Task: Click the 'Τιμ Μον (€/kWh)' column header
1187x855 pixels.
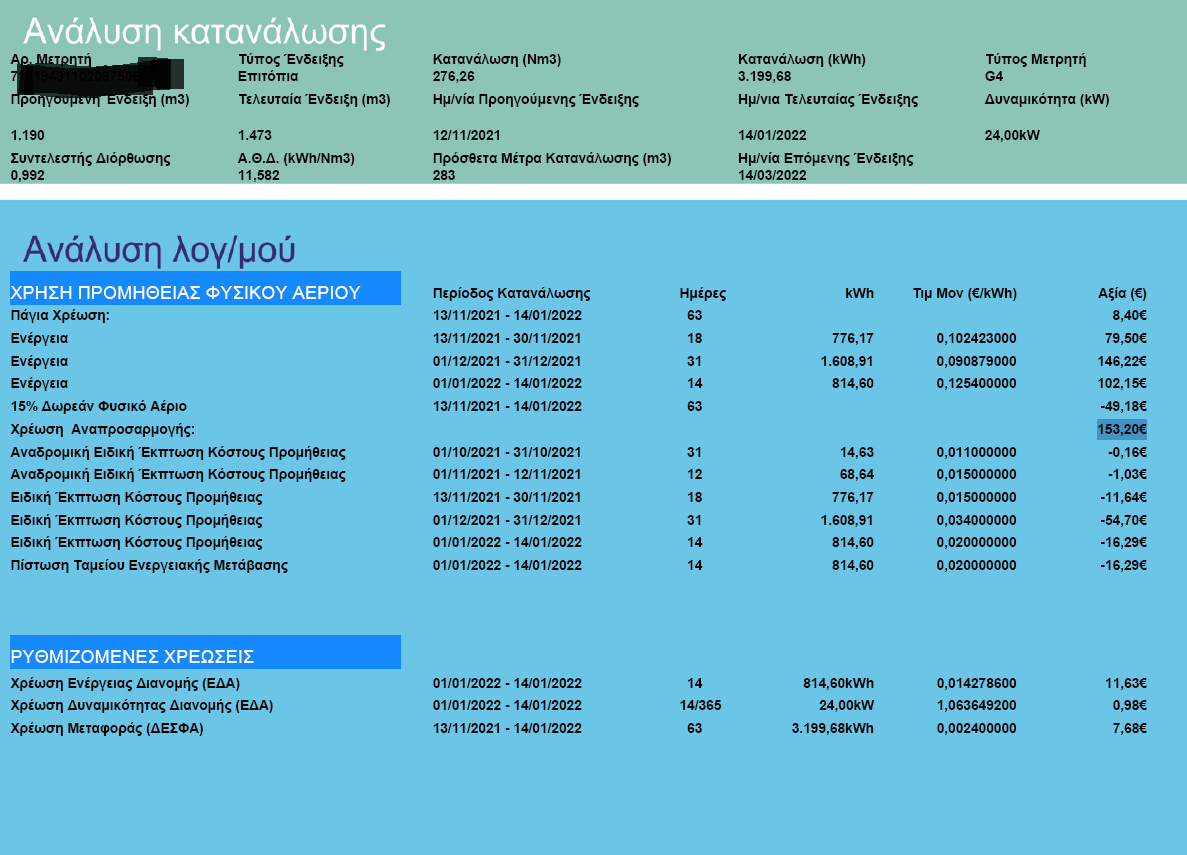Action: [964, 293]
